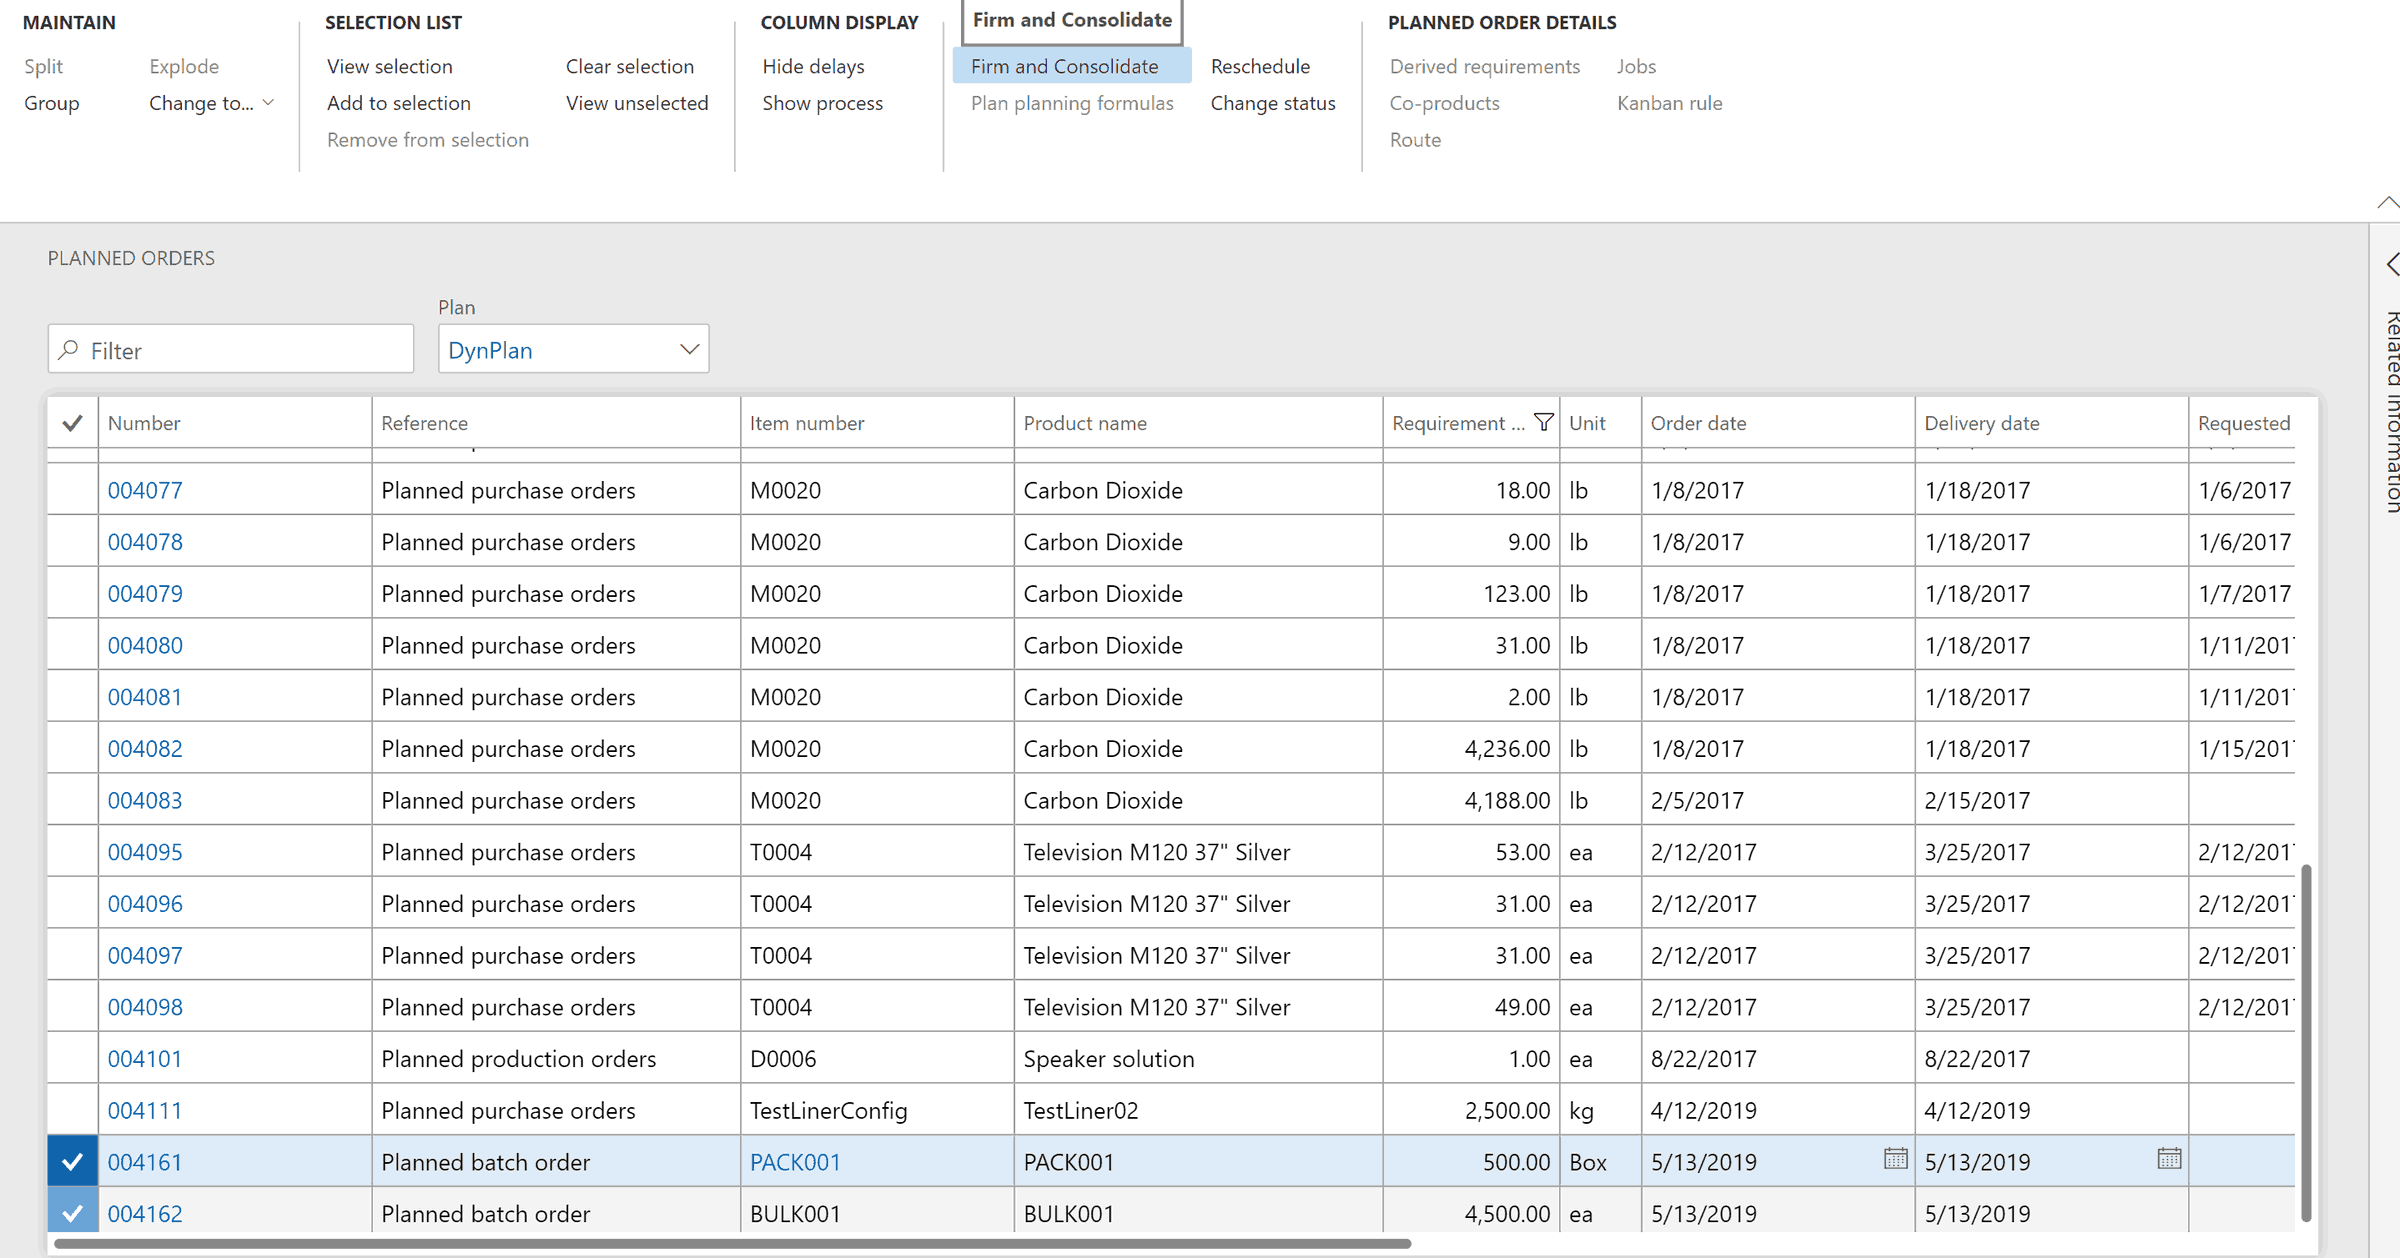
Task: Click the Split order icon
Action: tap(43, 65)
